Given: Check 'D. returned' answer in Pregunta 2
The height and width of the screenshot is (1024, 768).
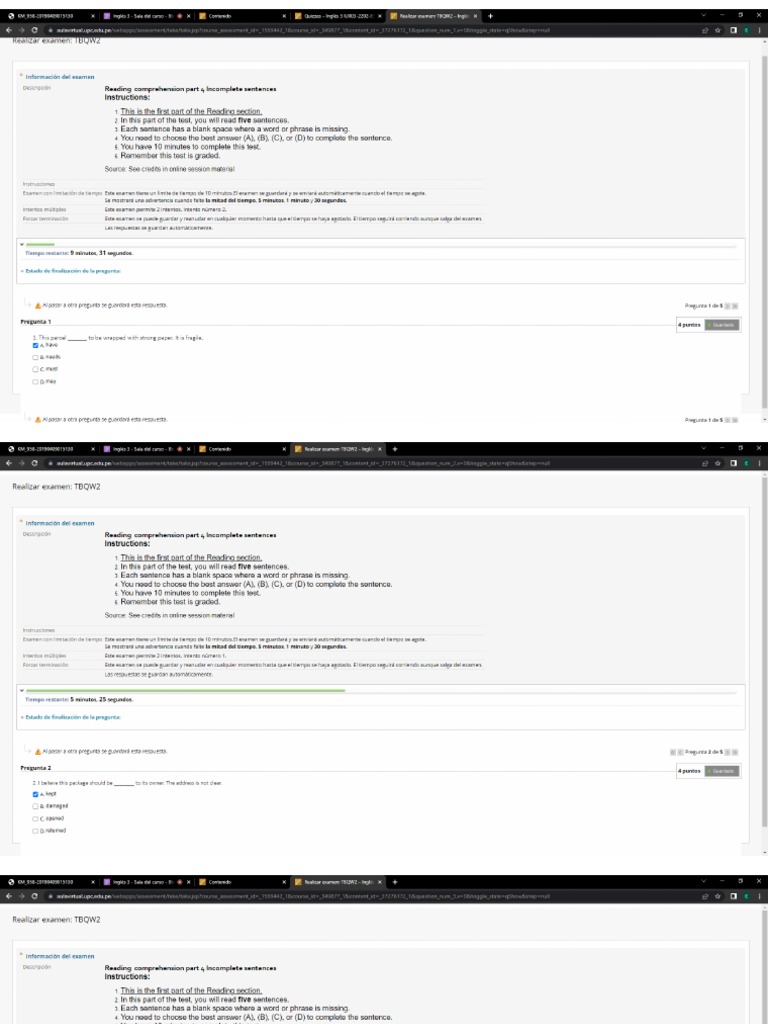Looking at the screenshot, I should tap(35, 831).
